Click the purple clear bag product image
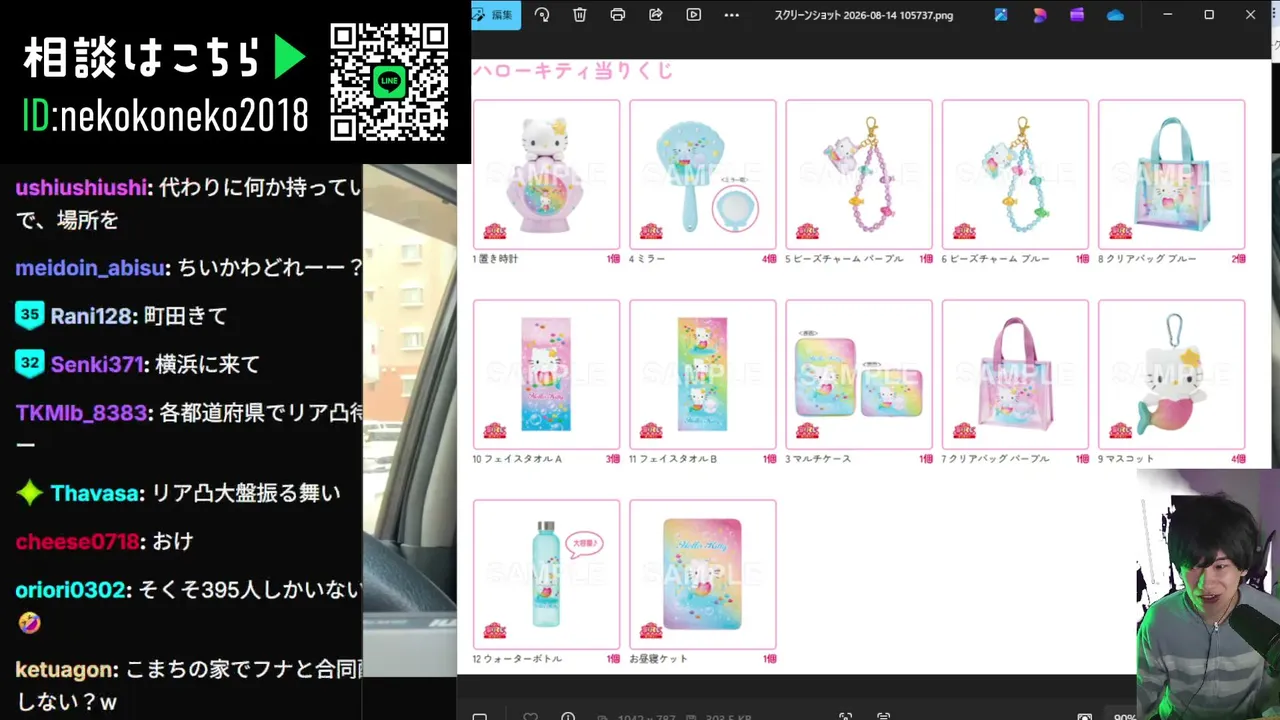 [x=1015, y=374]
